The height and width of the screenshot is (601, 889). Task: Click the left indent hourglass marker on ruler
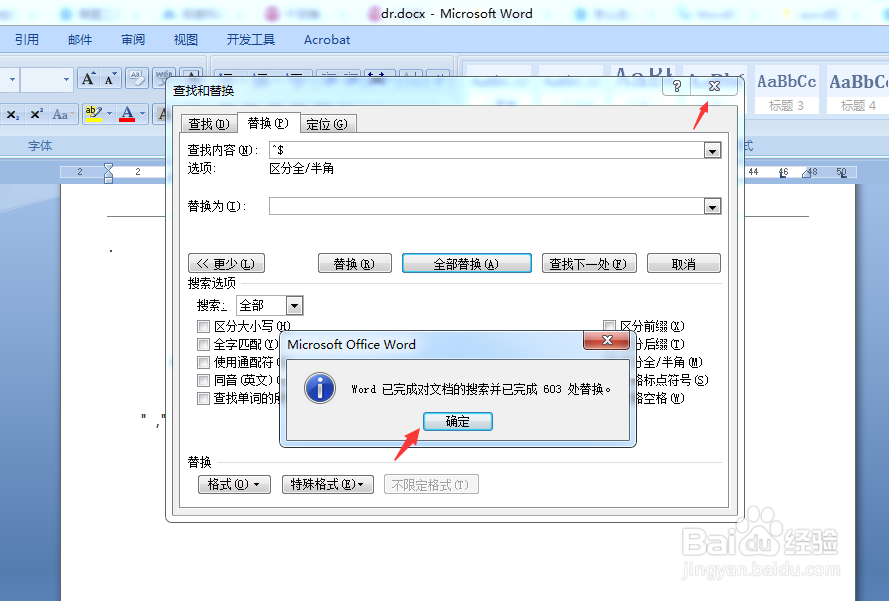108,172
